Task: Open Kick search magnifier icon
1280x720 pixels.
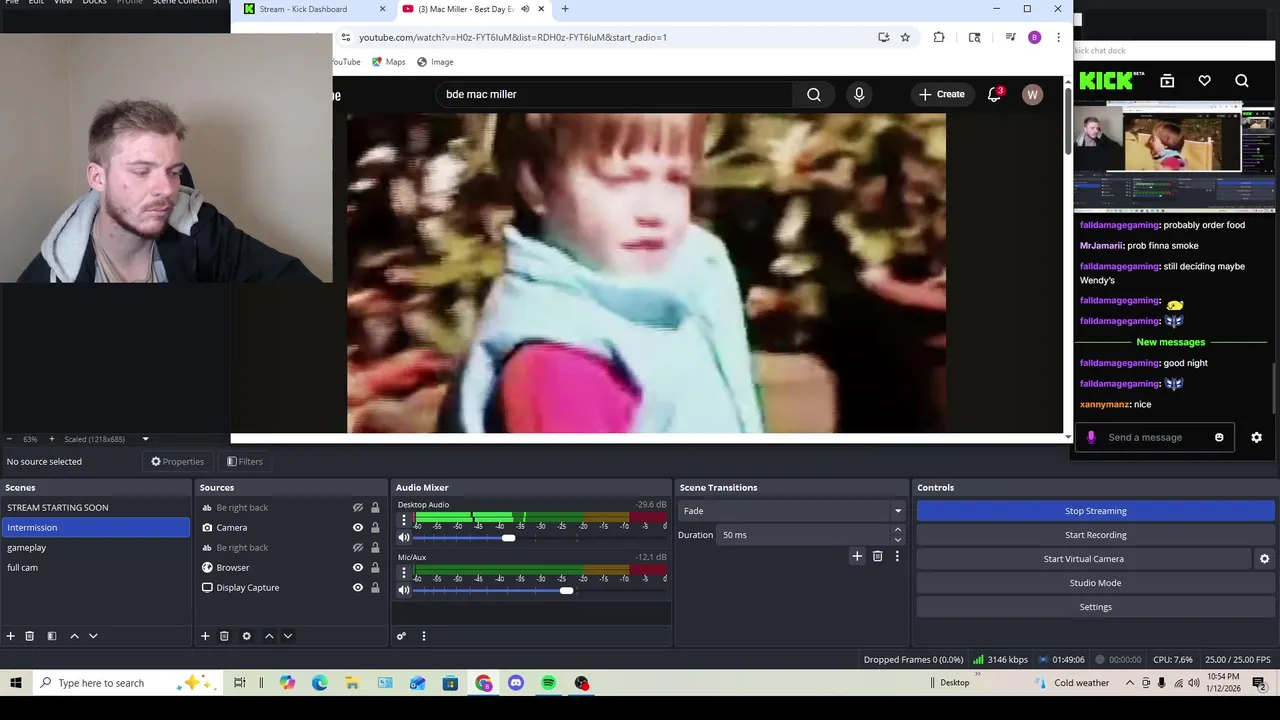Action: click(1241, 81)
